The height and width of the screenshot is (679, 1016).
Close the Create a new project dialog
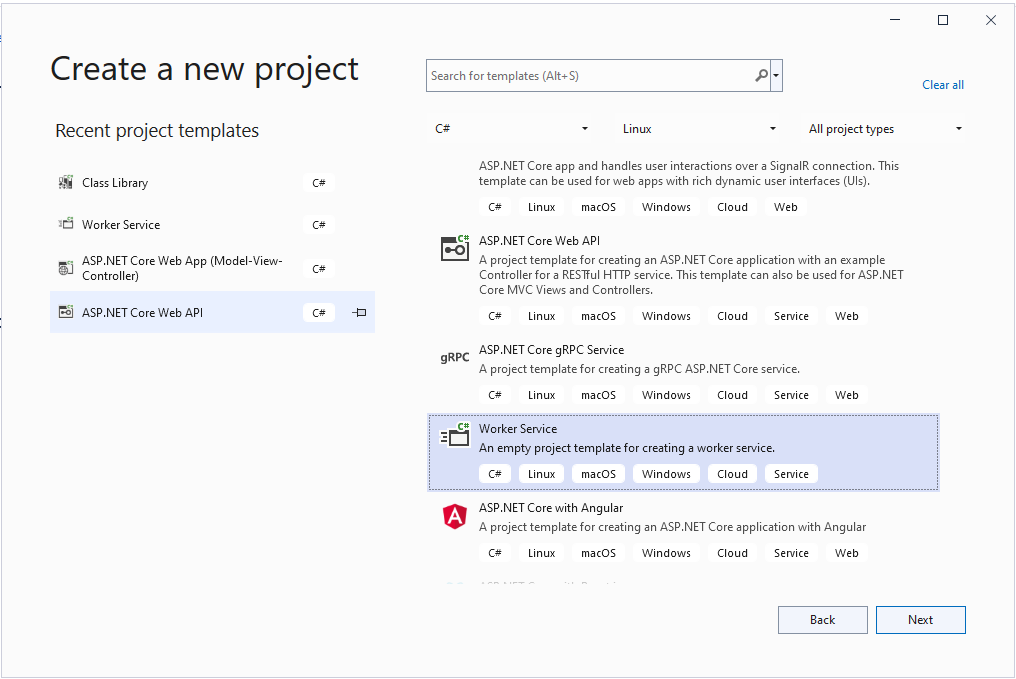991,20
